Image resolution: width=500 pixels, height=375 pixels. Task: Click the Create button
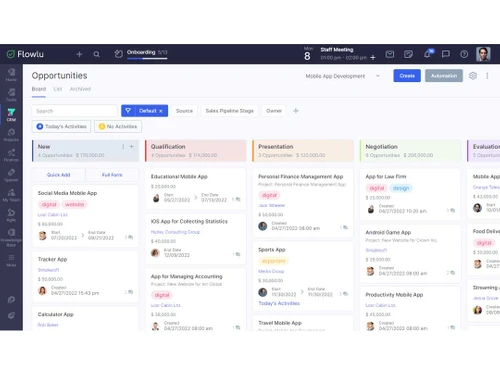pos(407,76)
